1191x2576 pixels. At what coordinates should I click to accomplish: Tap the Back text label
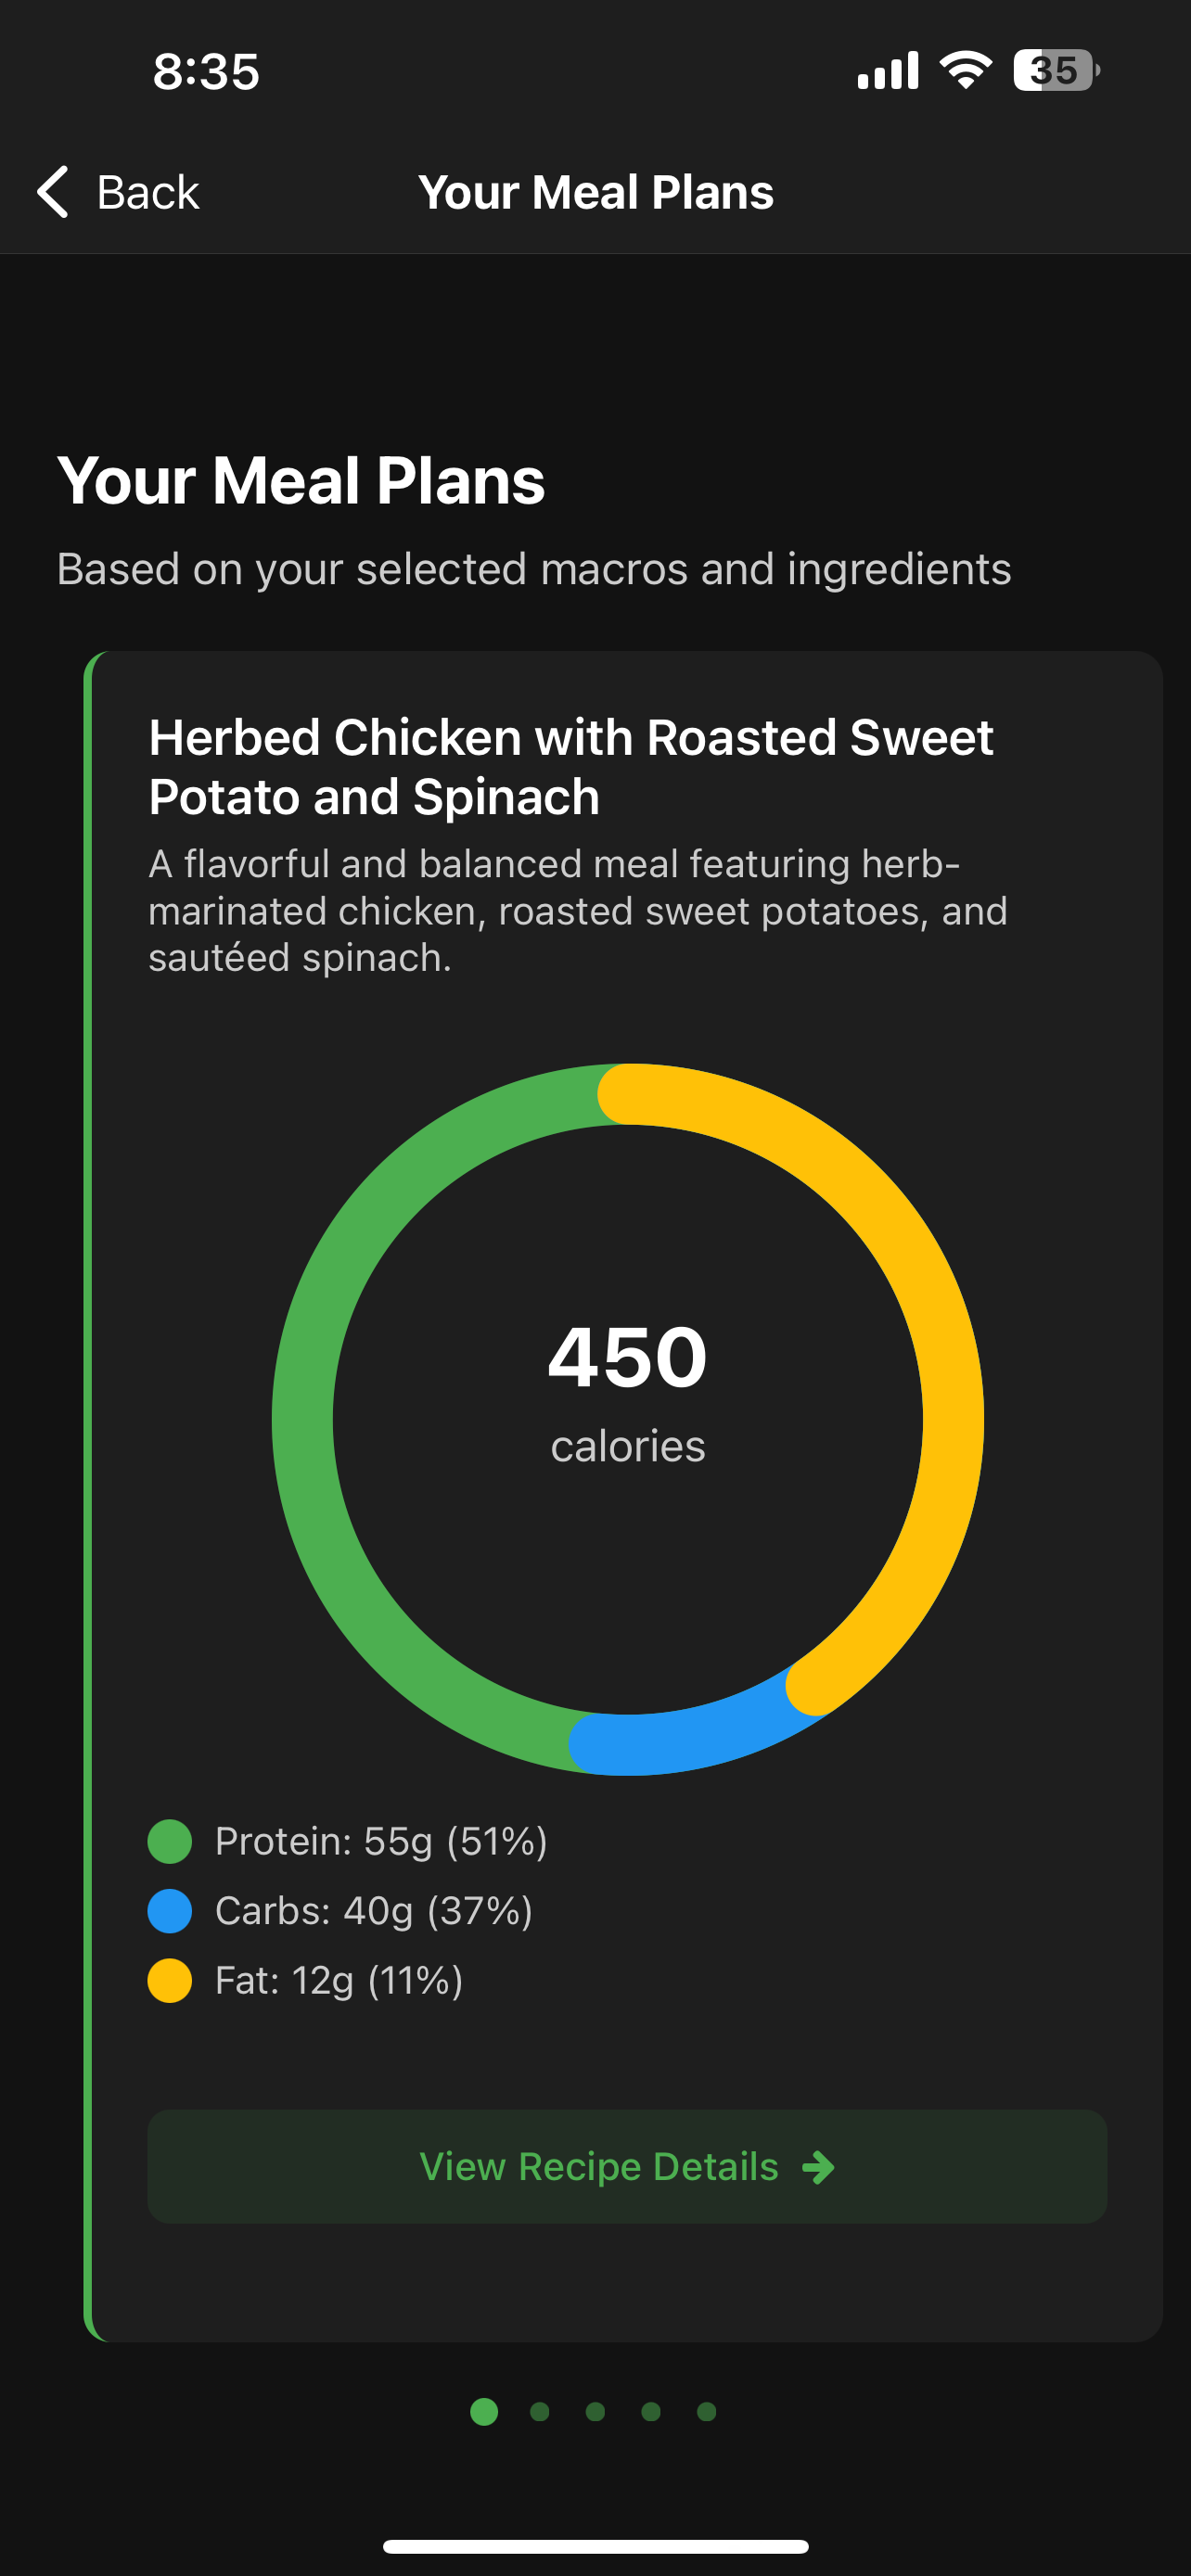point(148,192)
